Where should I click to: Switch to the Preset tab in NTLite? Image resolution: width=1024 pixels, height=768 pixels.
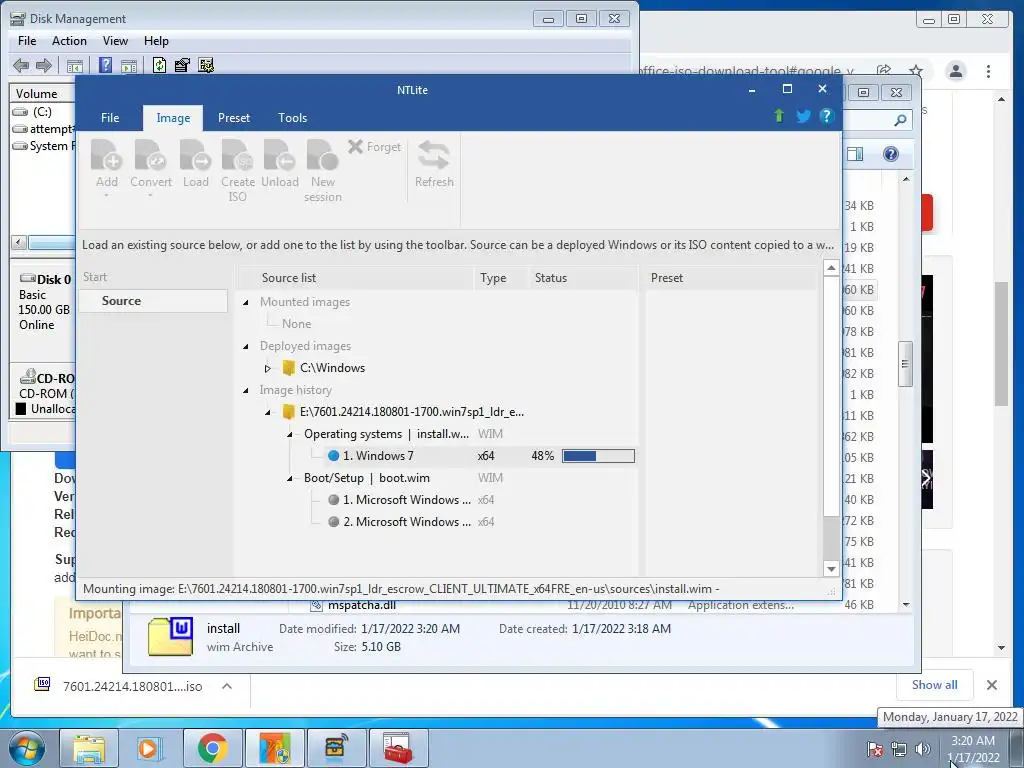(234, 118)
